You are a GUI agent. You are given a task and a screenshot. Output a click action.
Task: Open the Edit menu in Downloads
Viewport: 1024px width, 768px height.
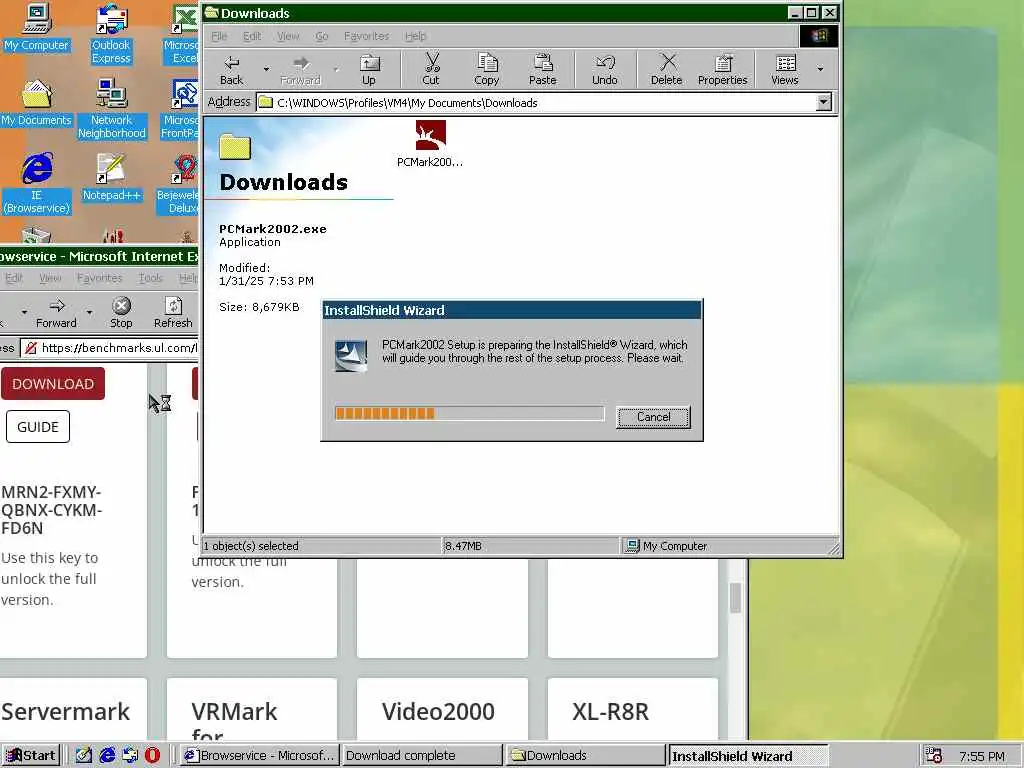click(252, 36)
